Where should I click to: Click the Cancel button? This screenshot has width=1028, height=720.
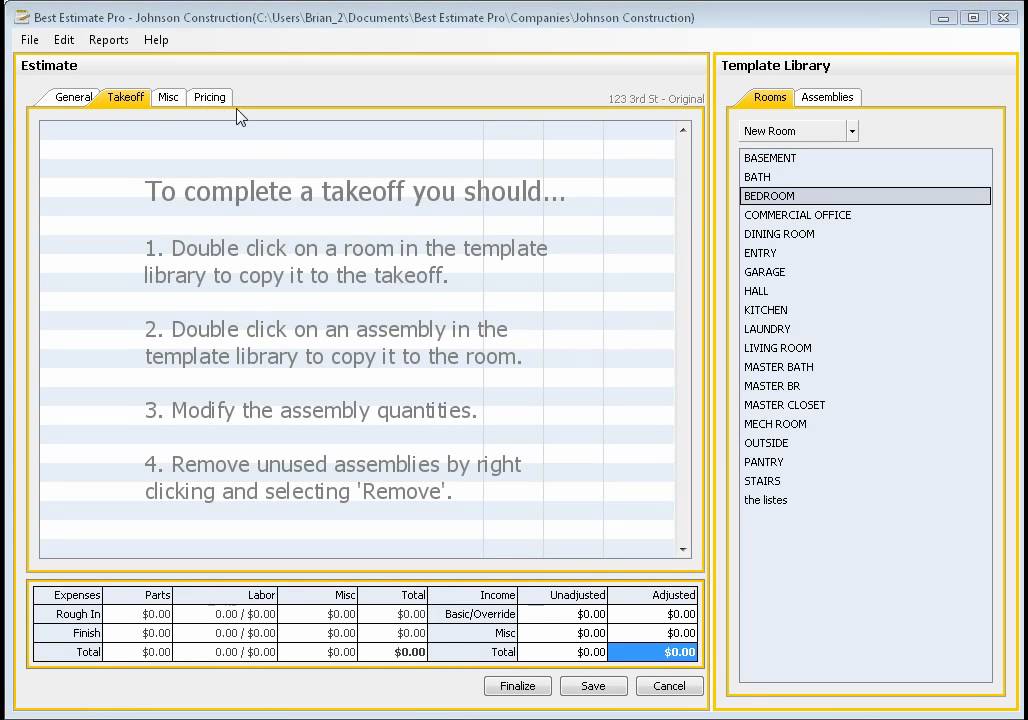(x=669, y=686)
